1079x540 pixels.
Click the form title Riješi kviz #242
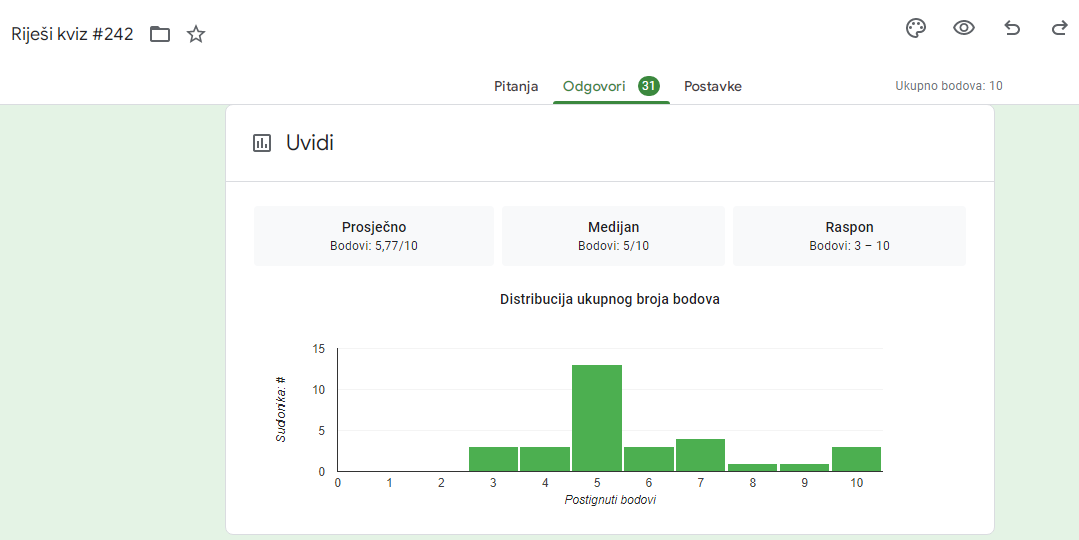[72, 34]
